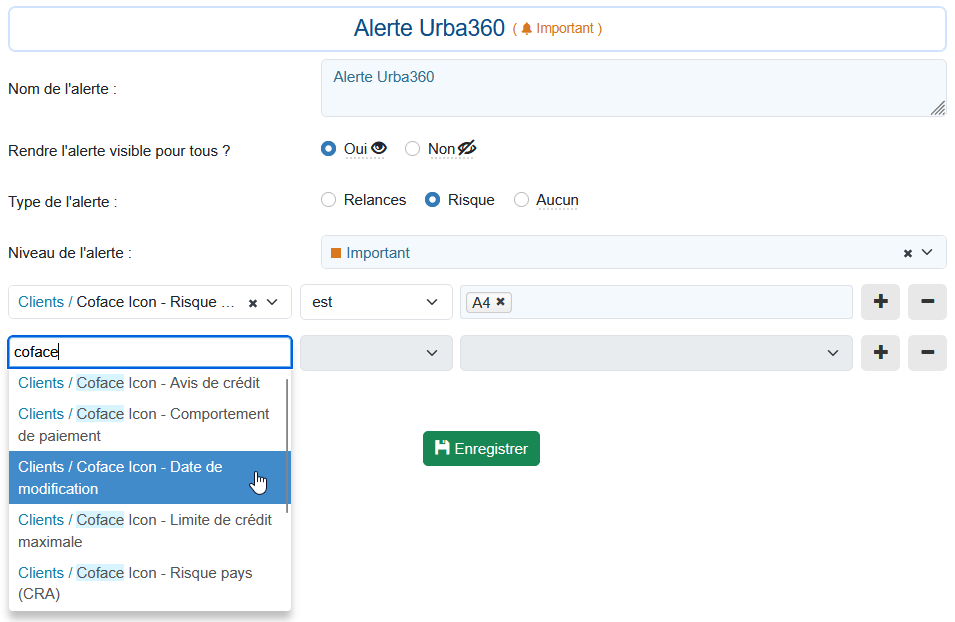Clear the Coface Icon Risque field selection
Screen dimensions: 955x622
[253, 302]
